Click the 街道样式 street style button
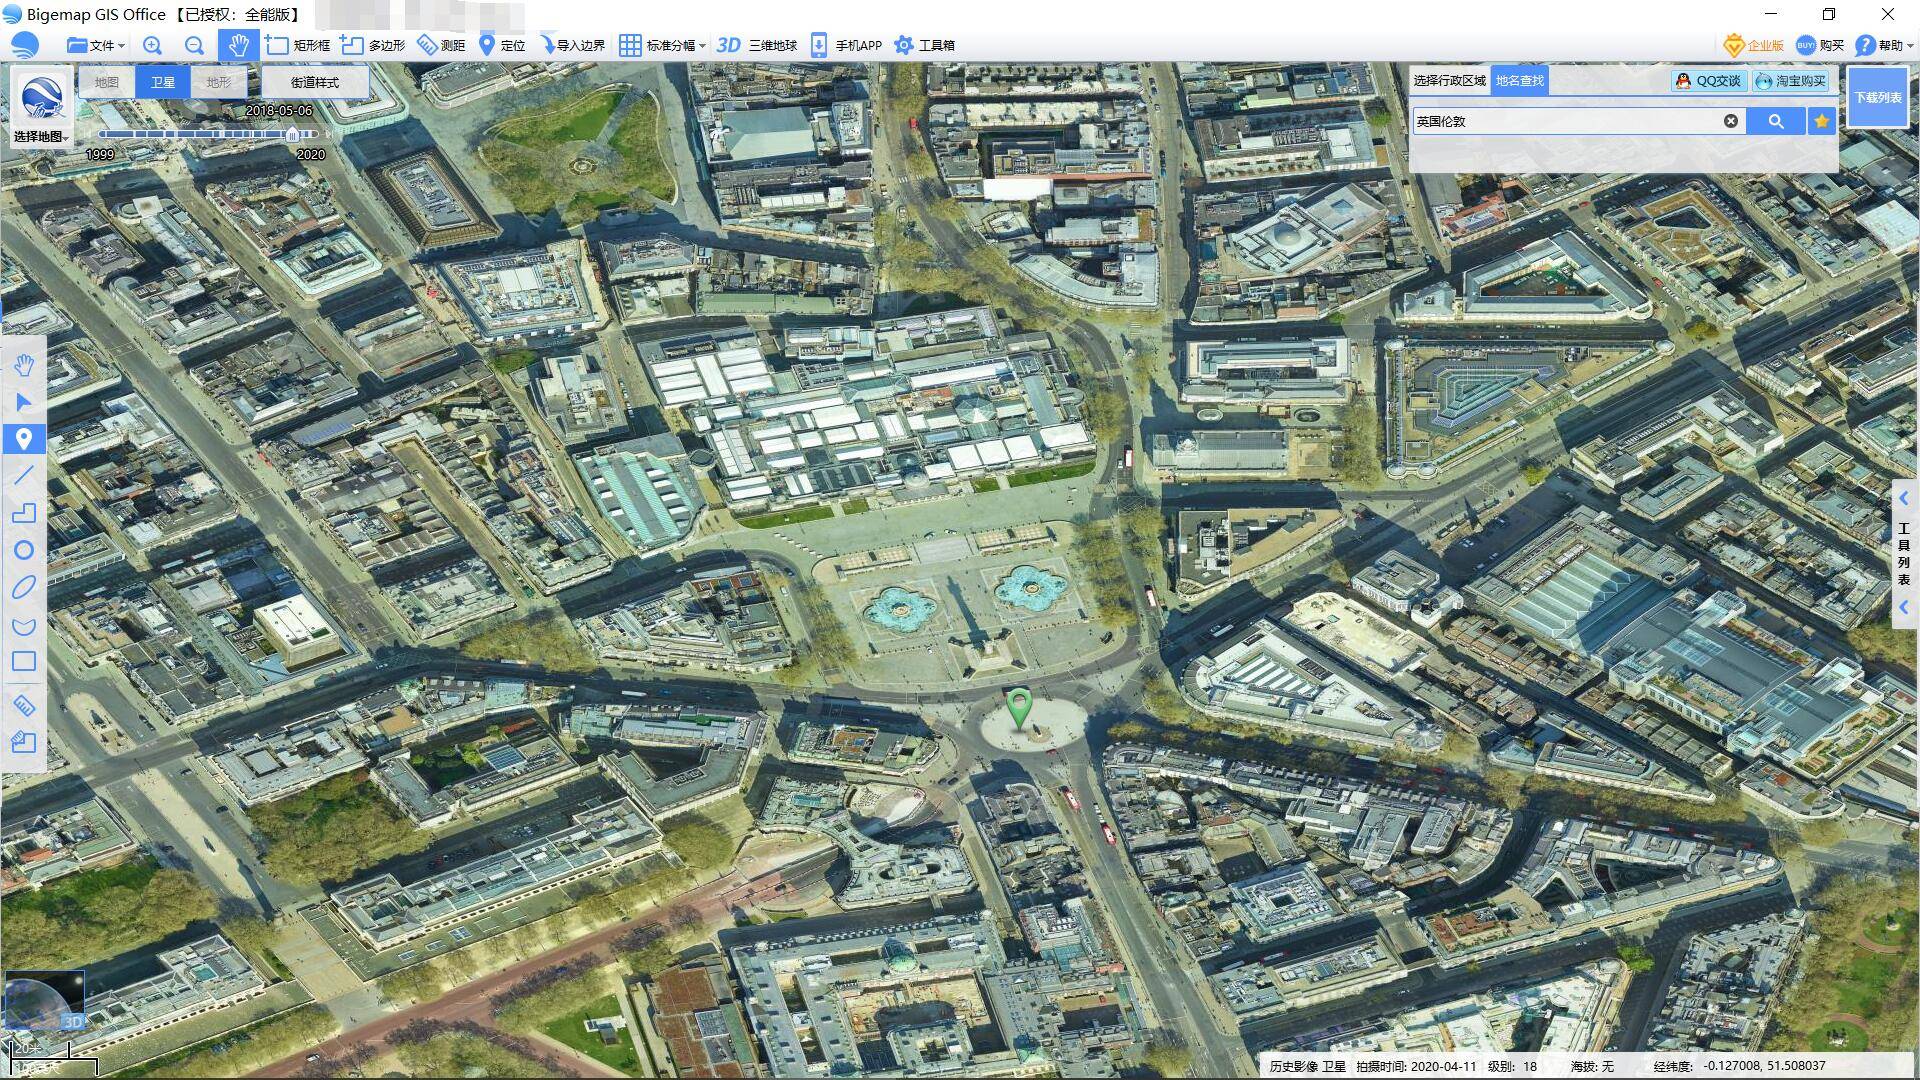 [x=315, y=82]
